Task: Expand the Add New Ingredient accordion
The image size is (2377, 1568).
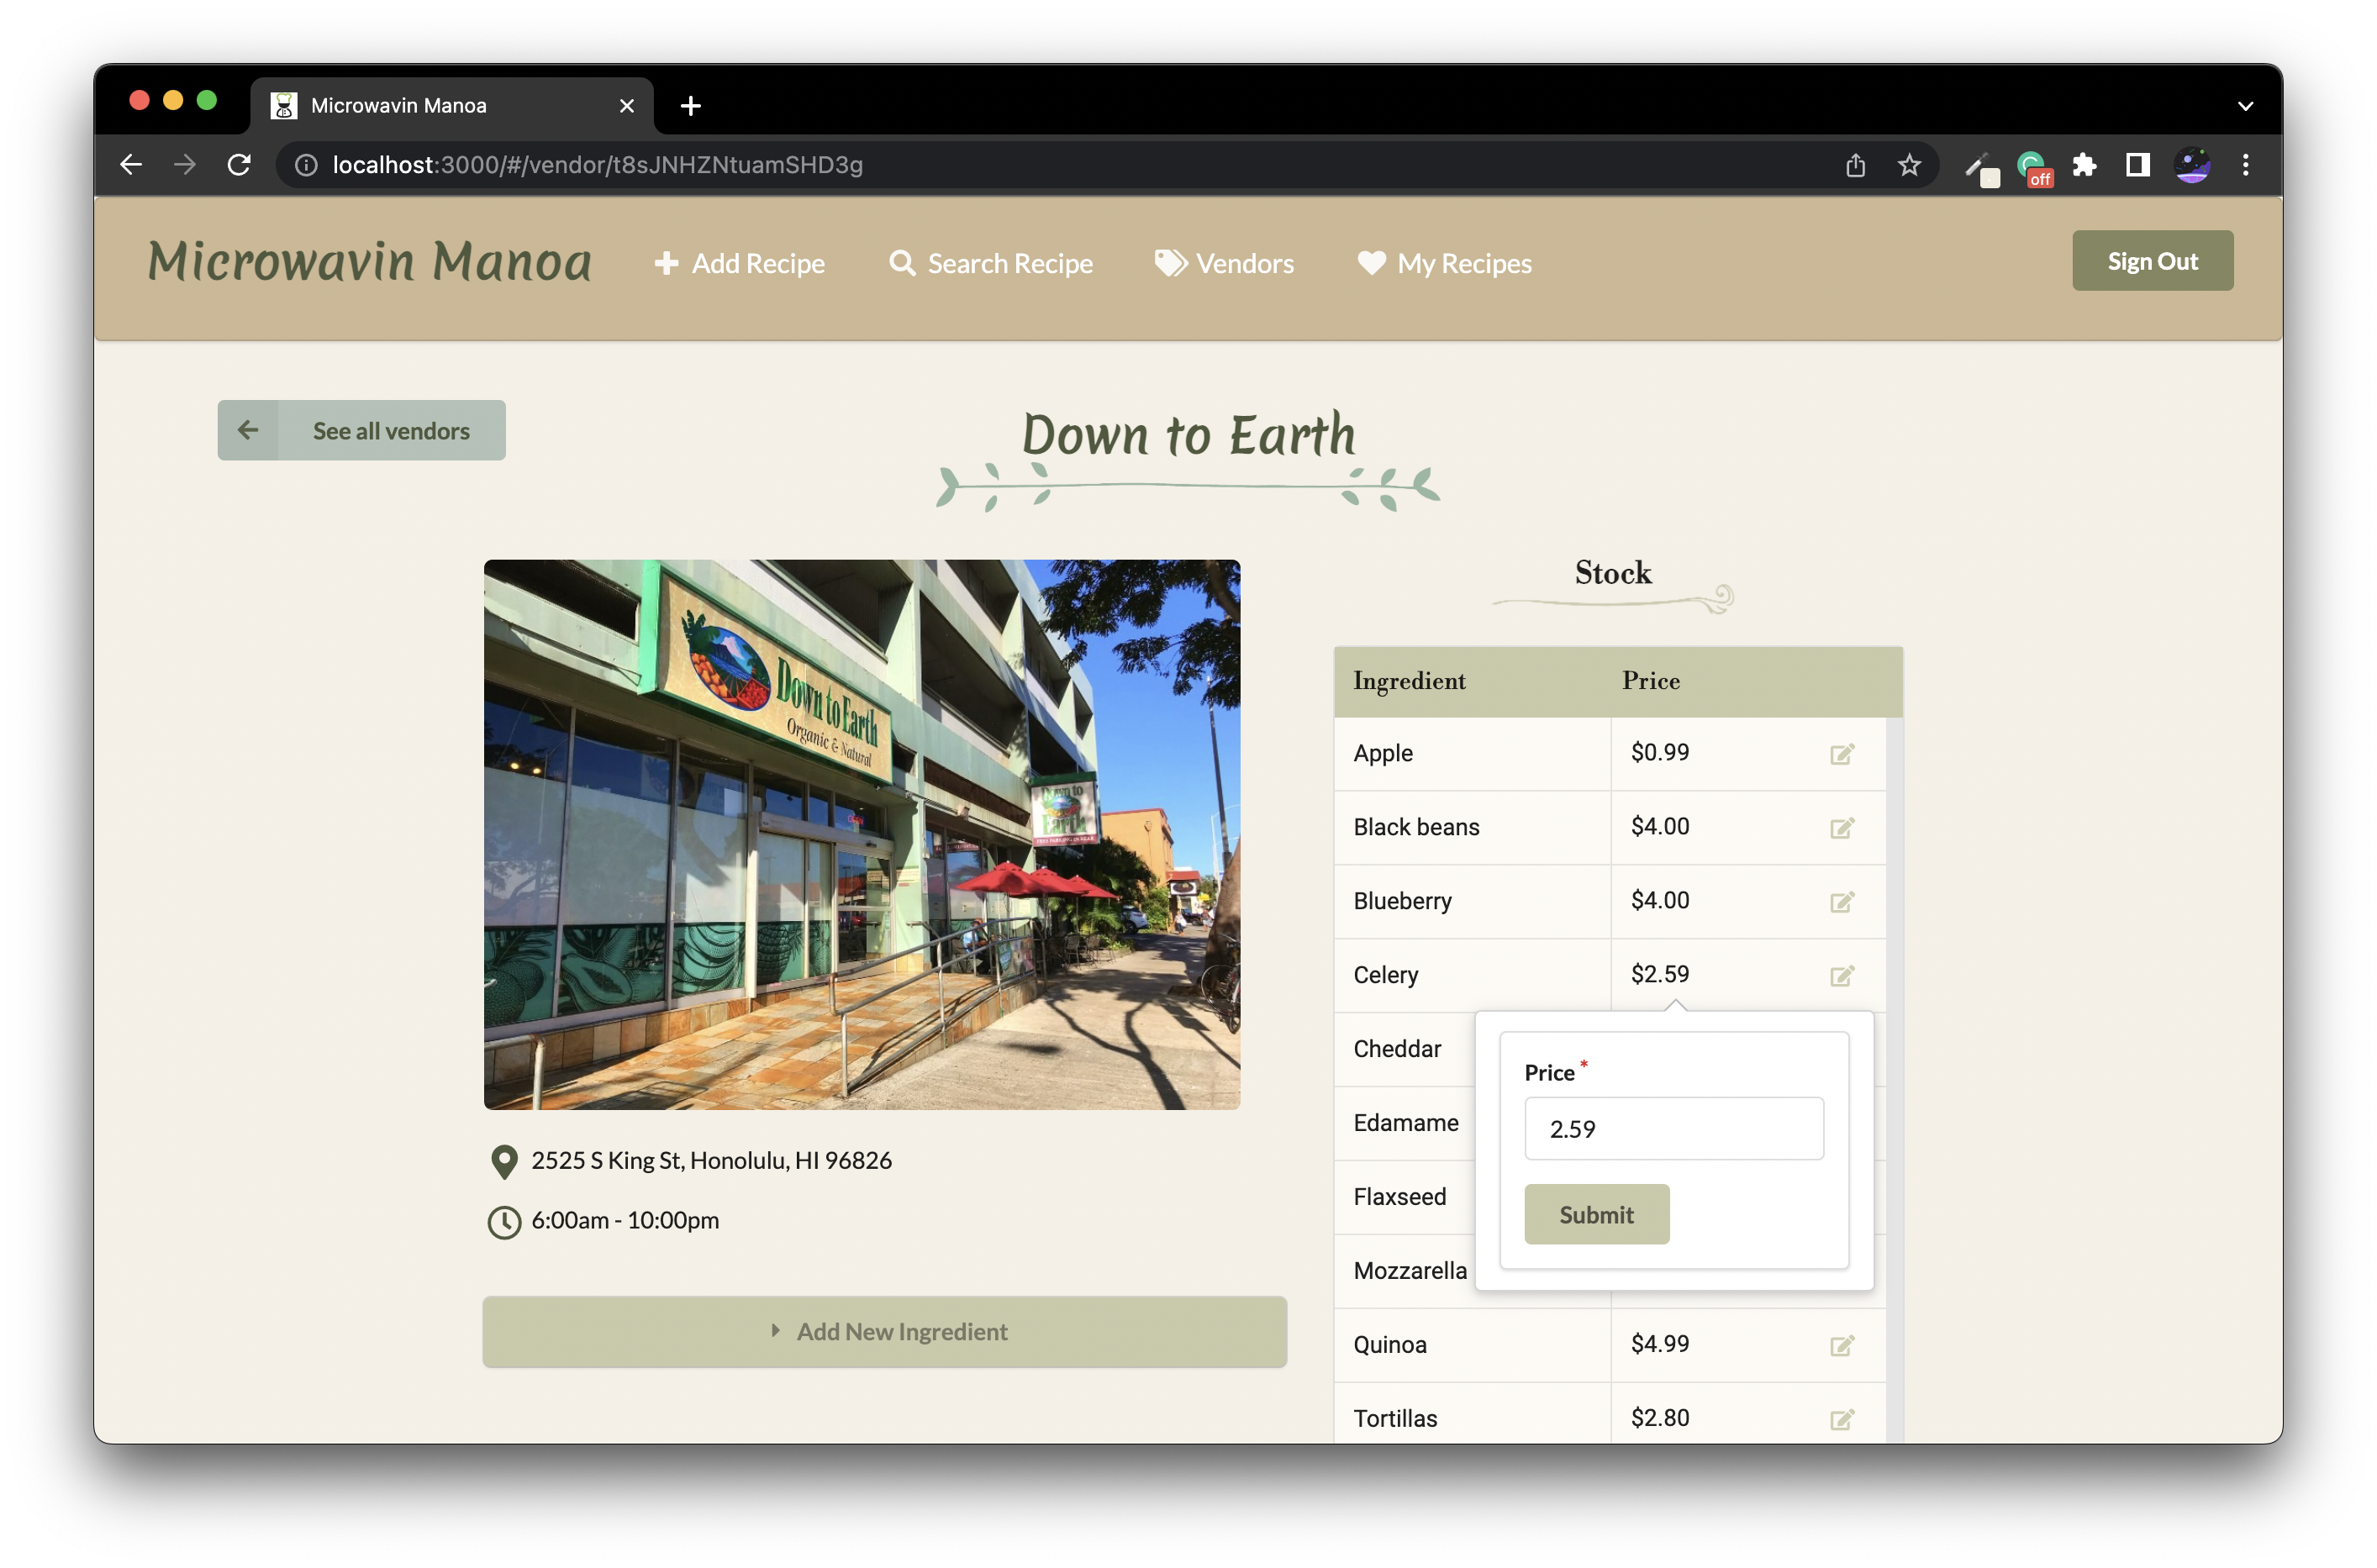Action: click(885, 1332)
